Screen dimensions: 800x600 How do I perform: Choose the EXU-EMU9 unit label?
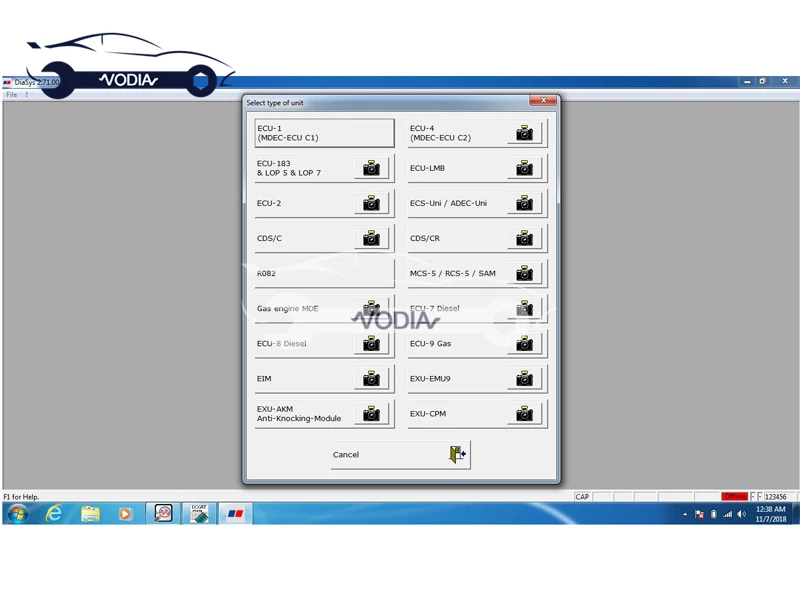[430, 379]
